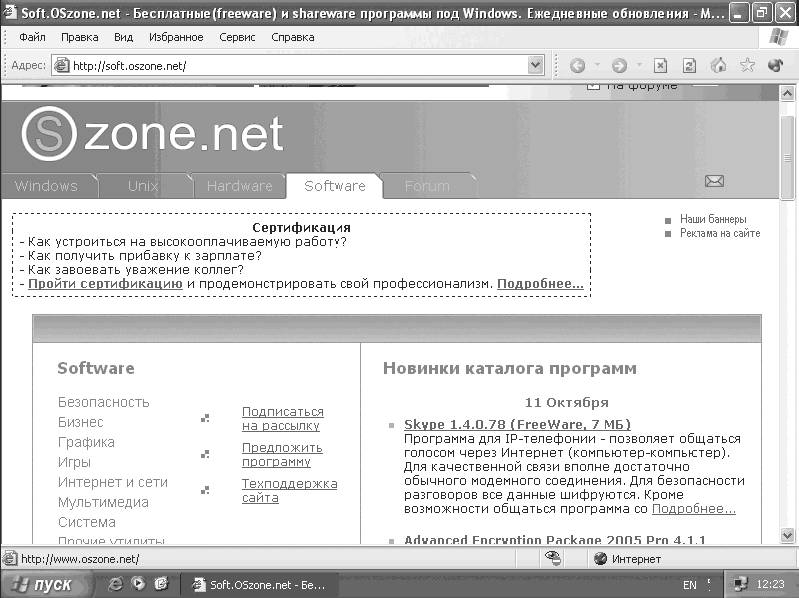
Task: Click the vertical scrollbar down arrow
Action: tap(787, 535)
